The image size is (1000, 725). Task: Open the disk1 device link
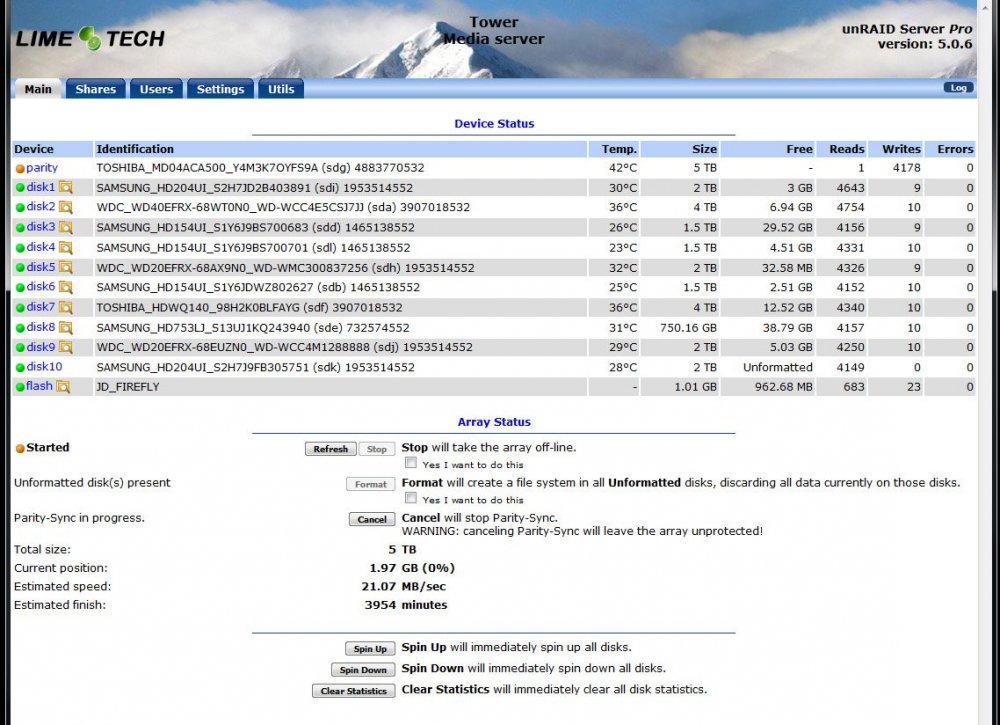point(41,187)
